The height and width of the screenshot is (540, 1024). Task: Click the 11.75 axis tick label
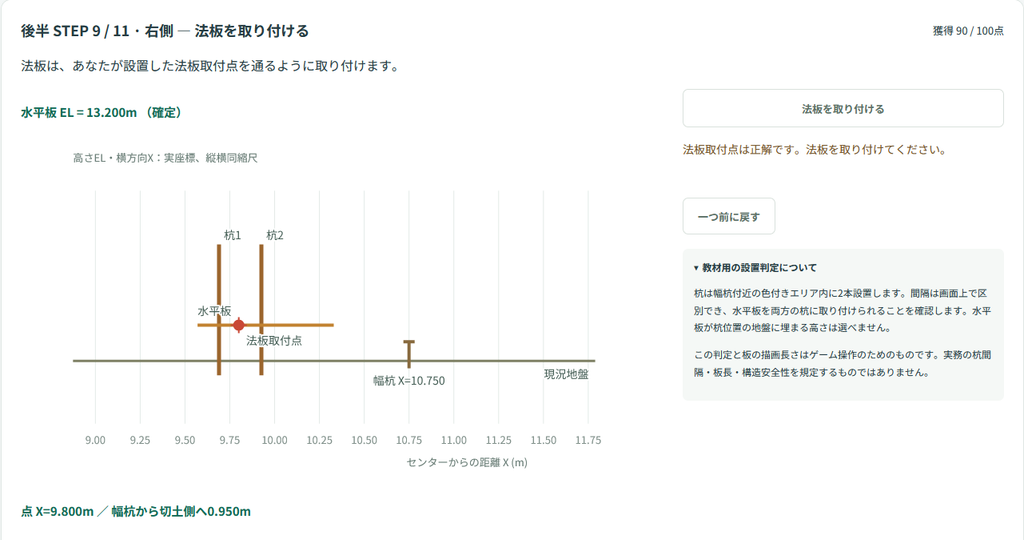tap(588, 440)
